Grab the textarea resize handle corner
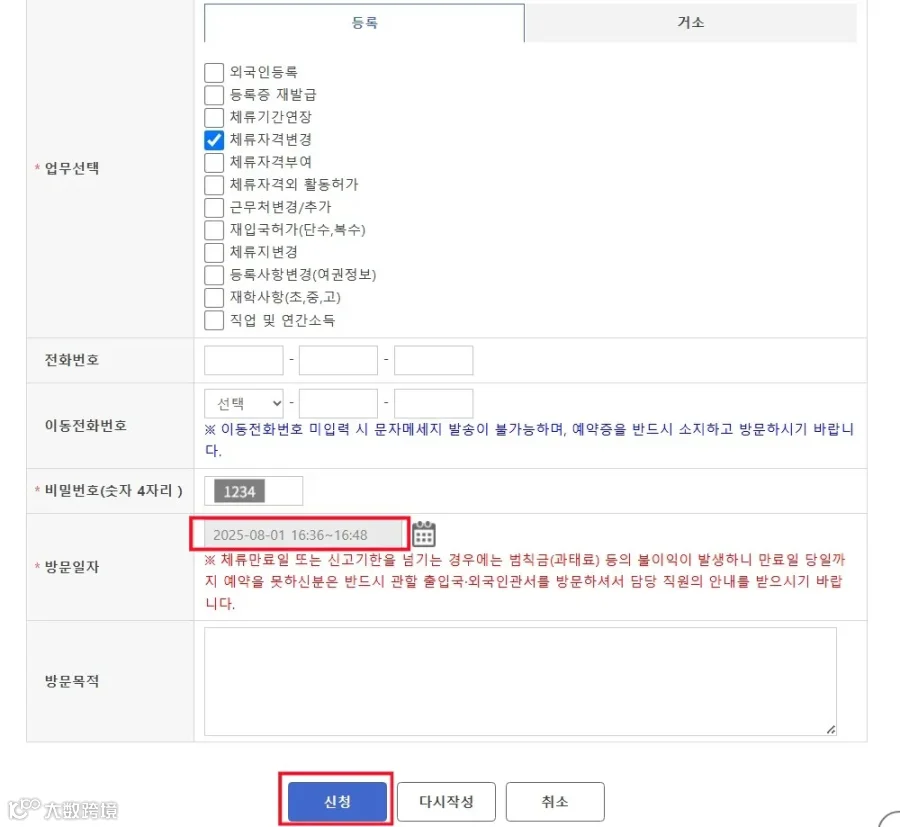Image resolution: width=900 pixels, height=827 pixels. click(x=831, y=729)
